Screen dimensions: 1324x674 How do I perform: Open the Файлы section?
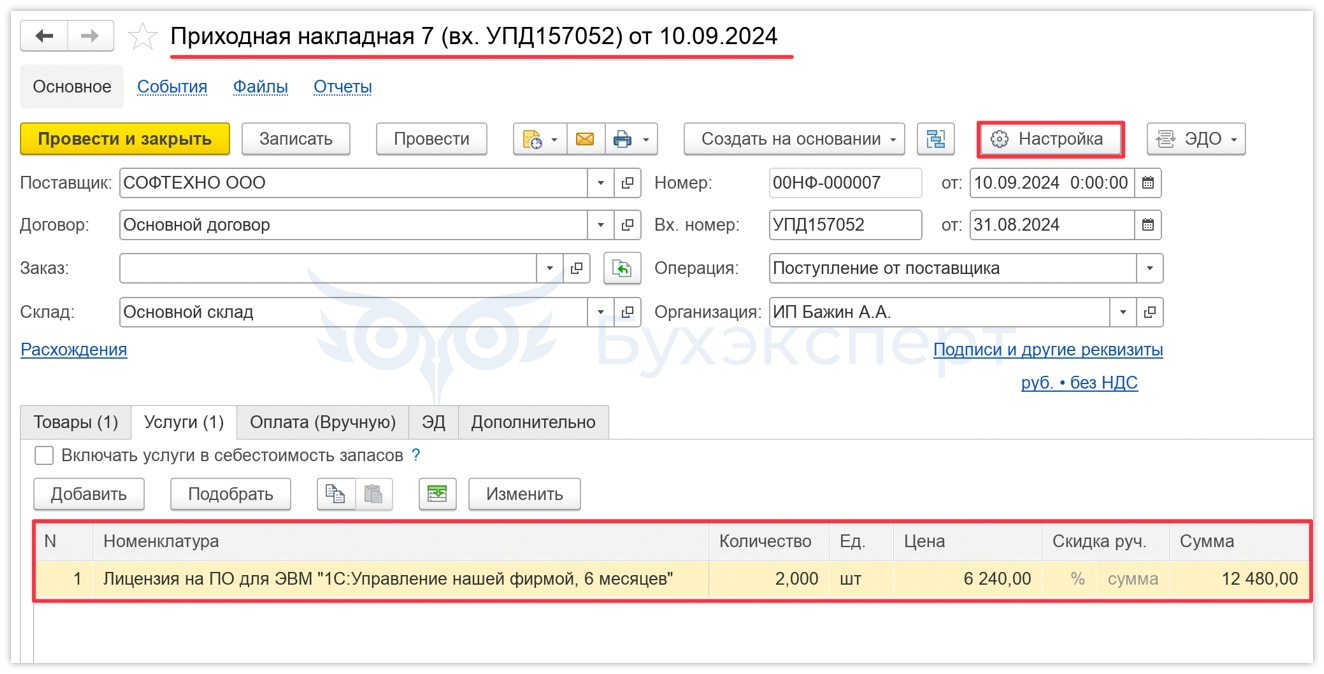pos(260,87)
